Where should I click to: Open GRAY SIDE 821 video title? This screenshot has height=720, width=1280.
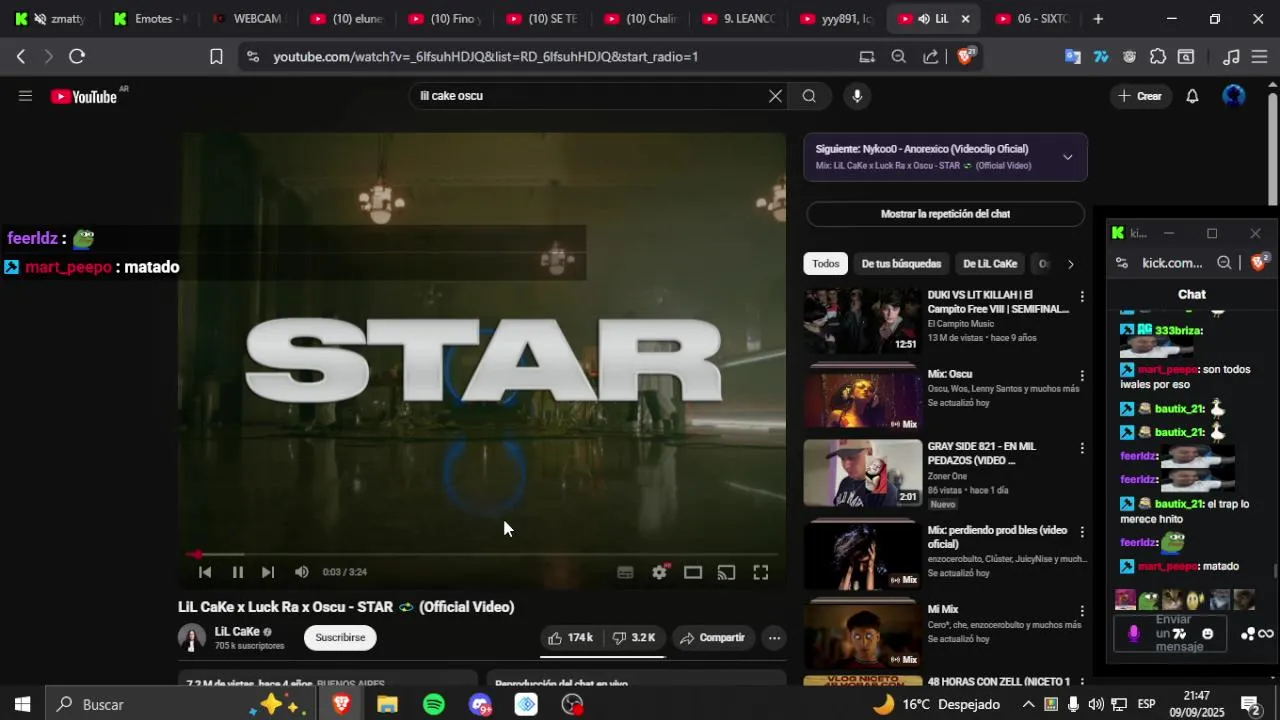pyautogui.click(x=981, y=453)
